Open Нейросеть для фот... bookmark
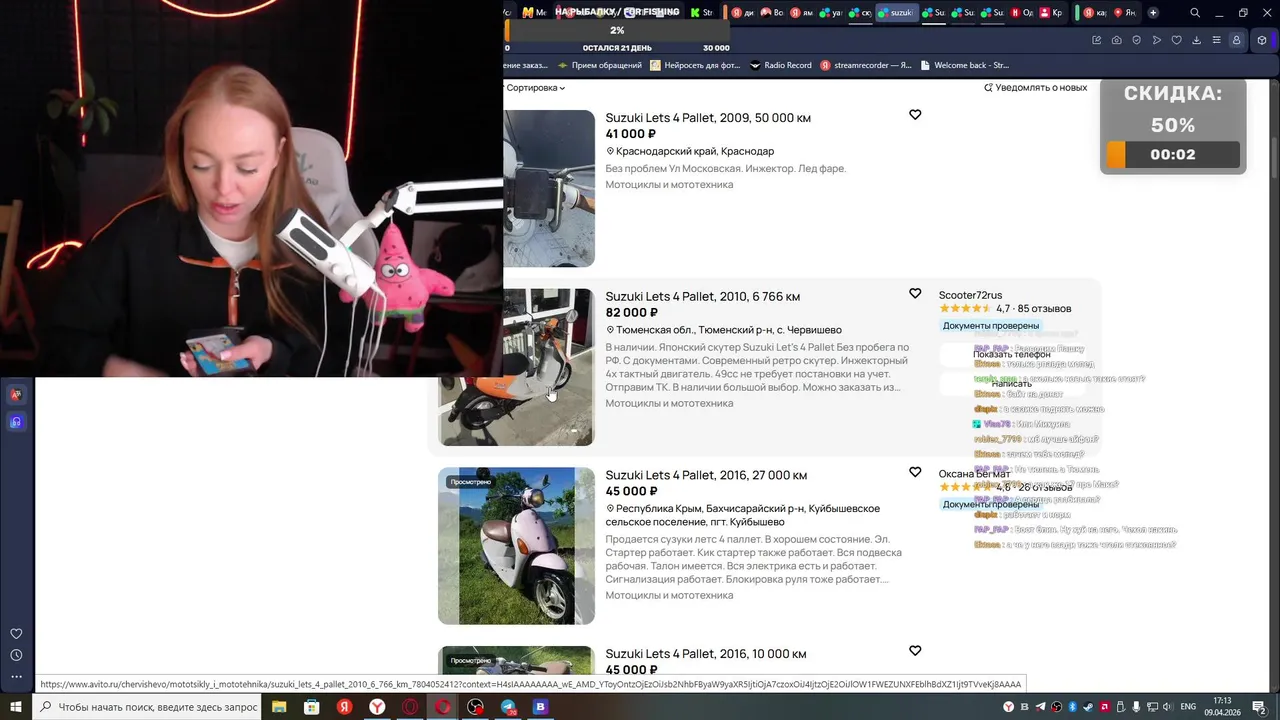 point(696,65)
